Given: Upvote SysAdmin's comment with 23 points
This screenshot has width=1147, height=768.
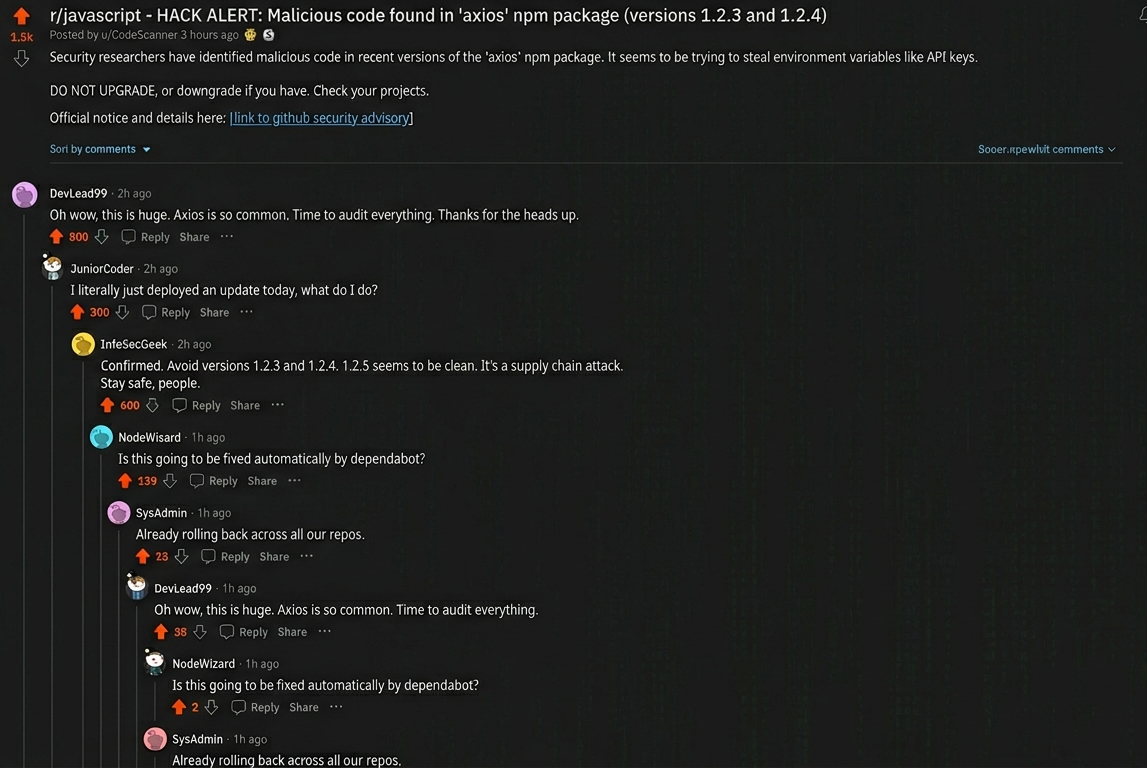Looking at the screenshot, I should coord(143,556).
